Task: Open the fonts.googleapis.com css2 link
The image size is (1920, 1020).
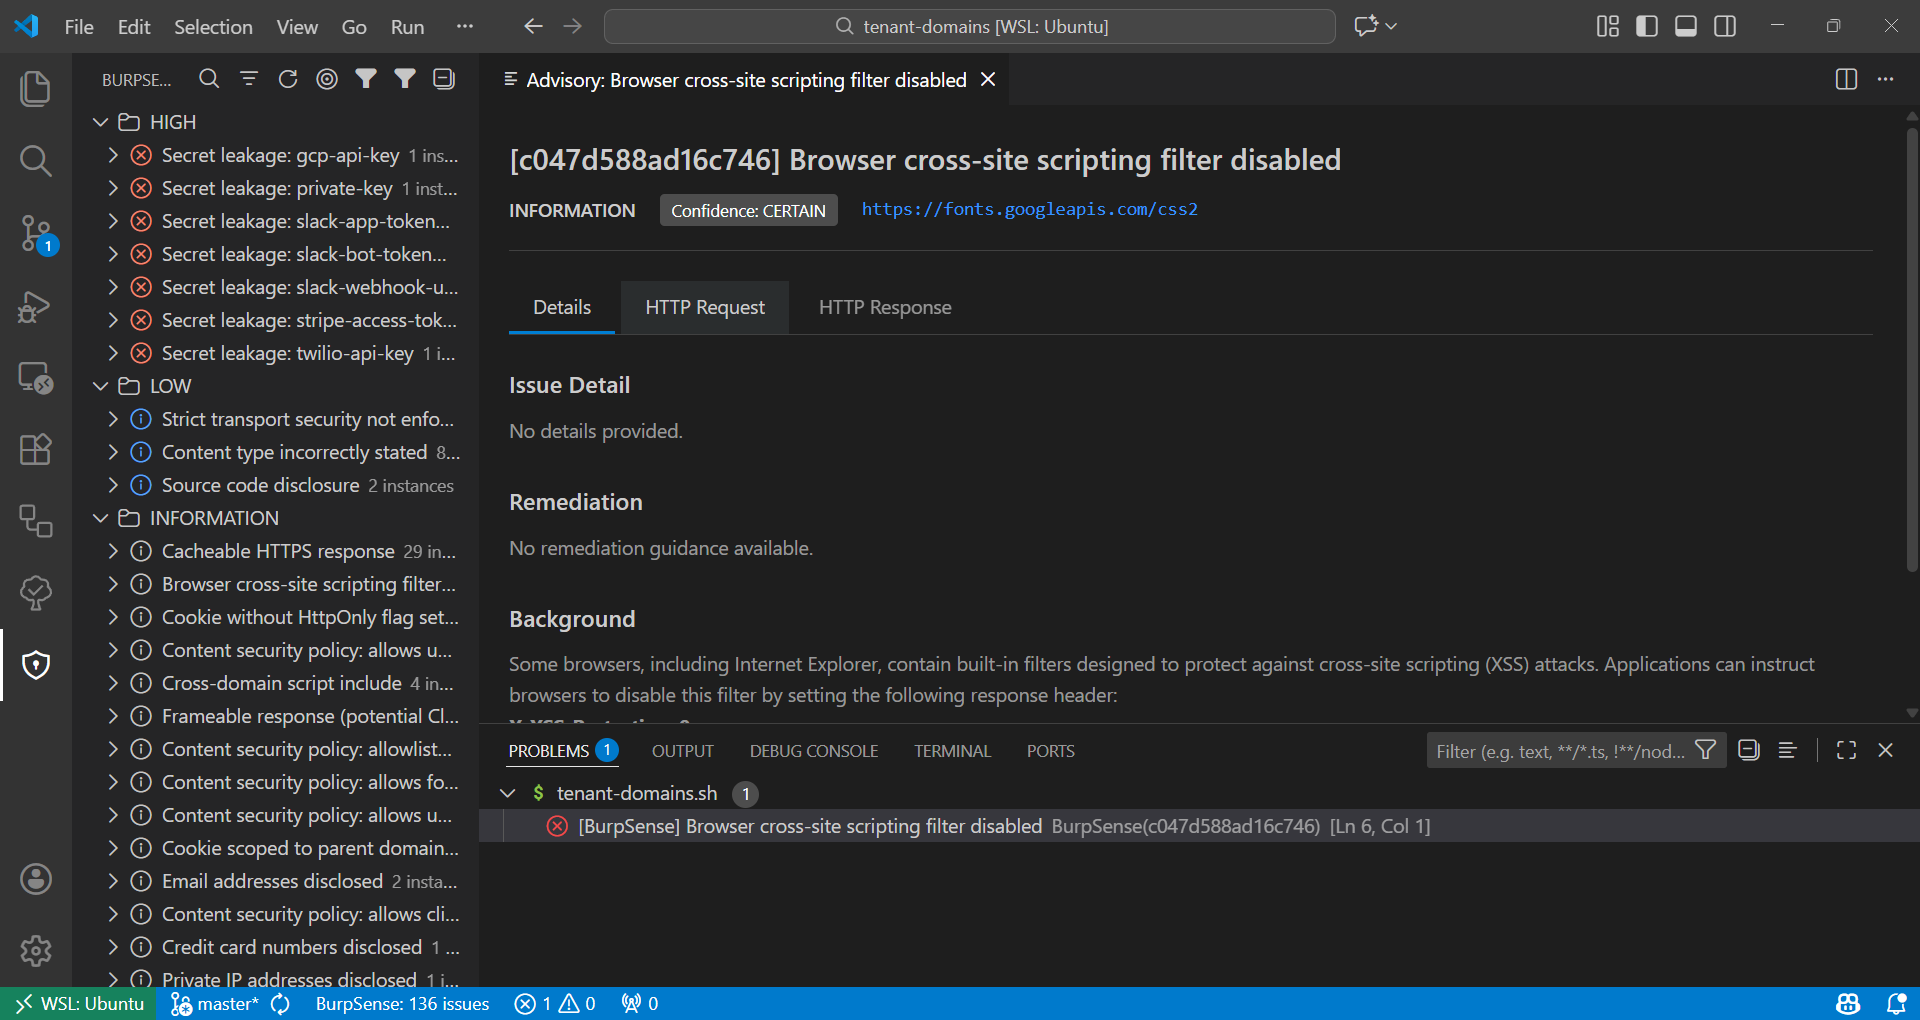Action: coord(1029,209)
